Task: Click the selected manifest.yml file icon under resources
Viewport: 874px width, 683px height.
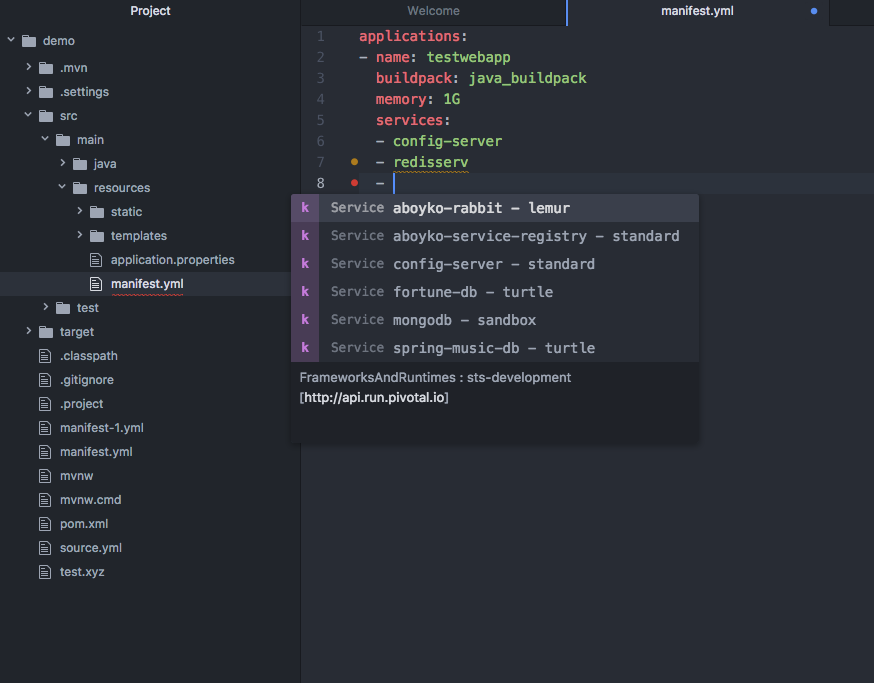Action: 96,284
